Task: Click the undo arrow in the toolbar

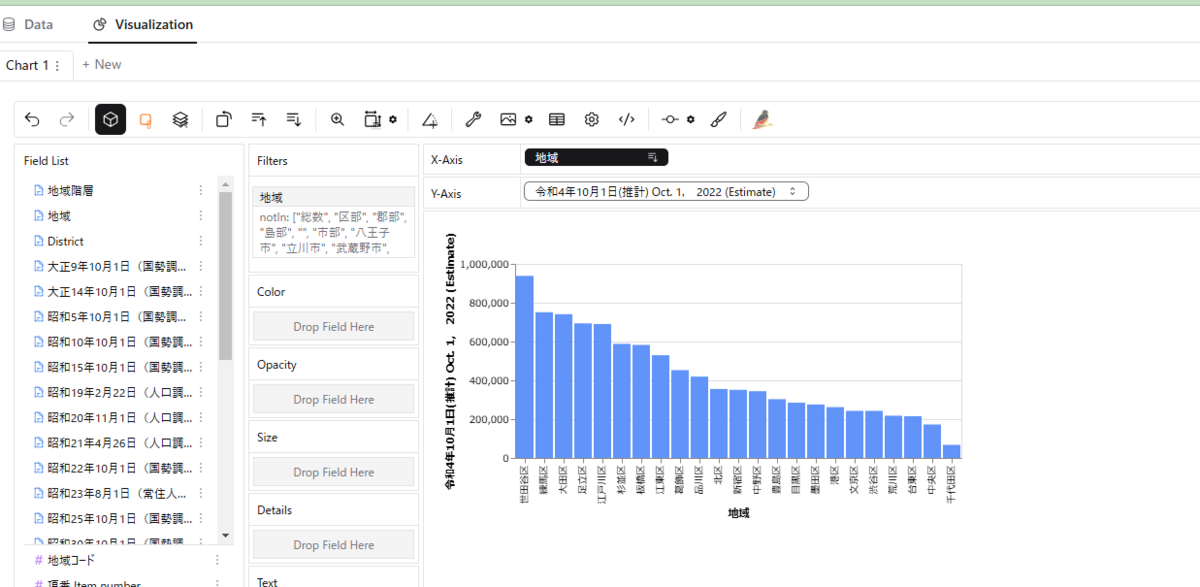Action: [32, 120]
